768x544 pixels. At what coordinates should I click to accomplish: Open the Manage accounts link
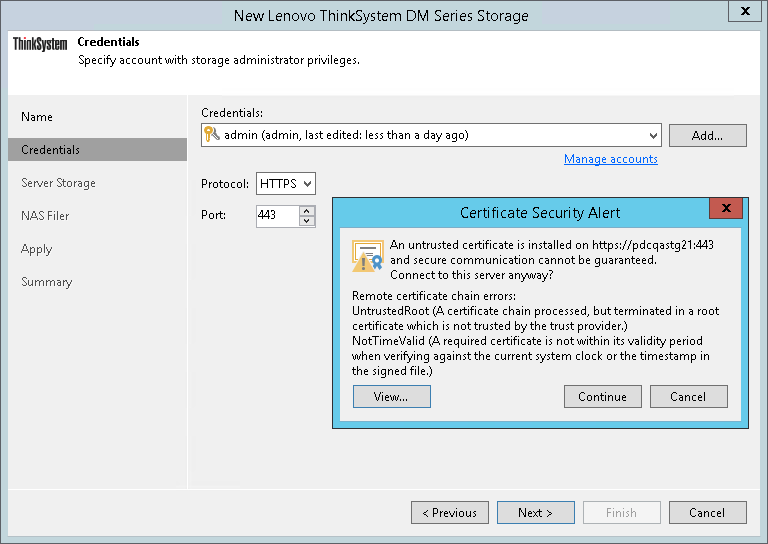pos(610,159)
